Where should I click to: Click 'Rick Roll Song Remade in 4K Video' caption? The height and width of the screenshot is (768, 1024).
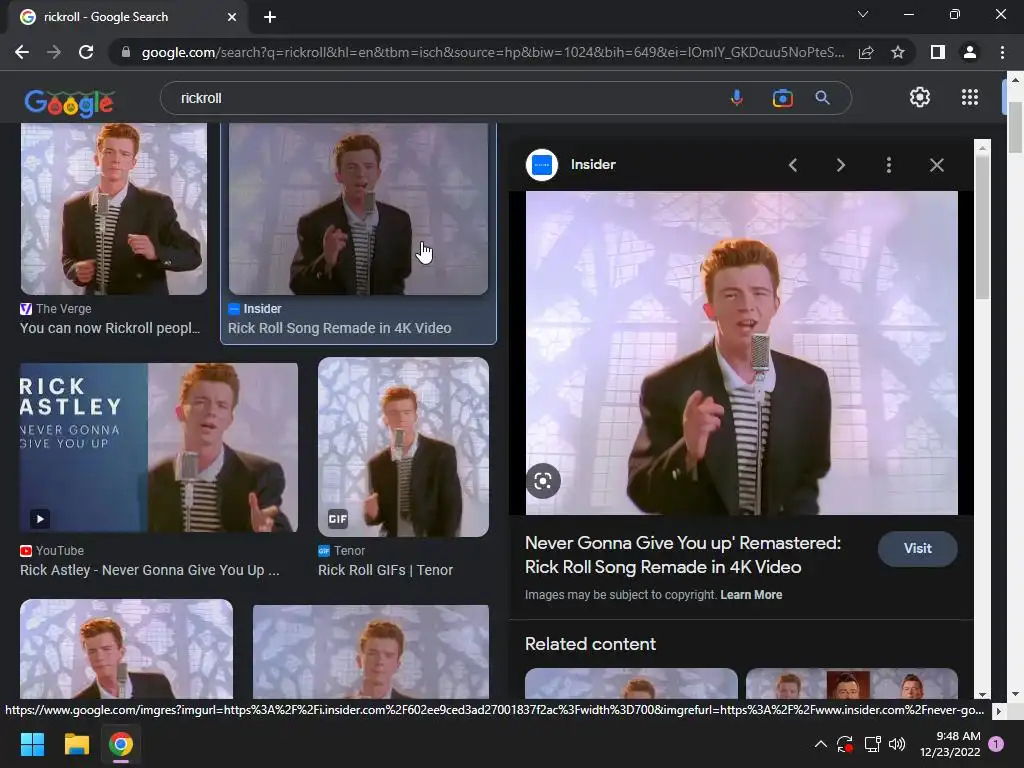[x=340, y=328]
